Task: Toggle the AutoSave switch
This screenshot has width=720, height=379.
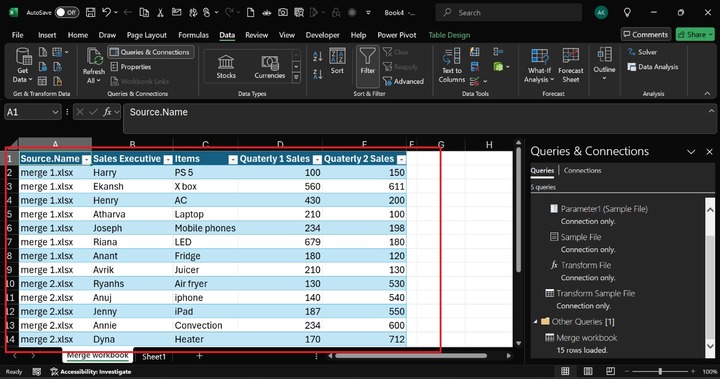Action: 67,12
